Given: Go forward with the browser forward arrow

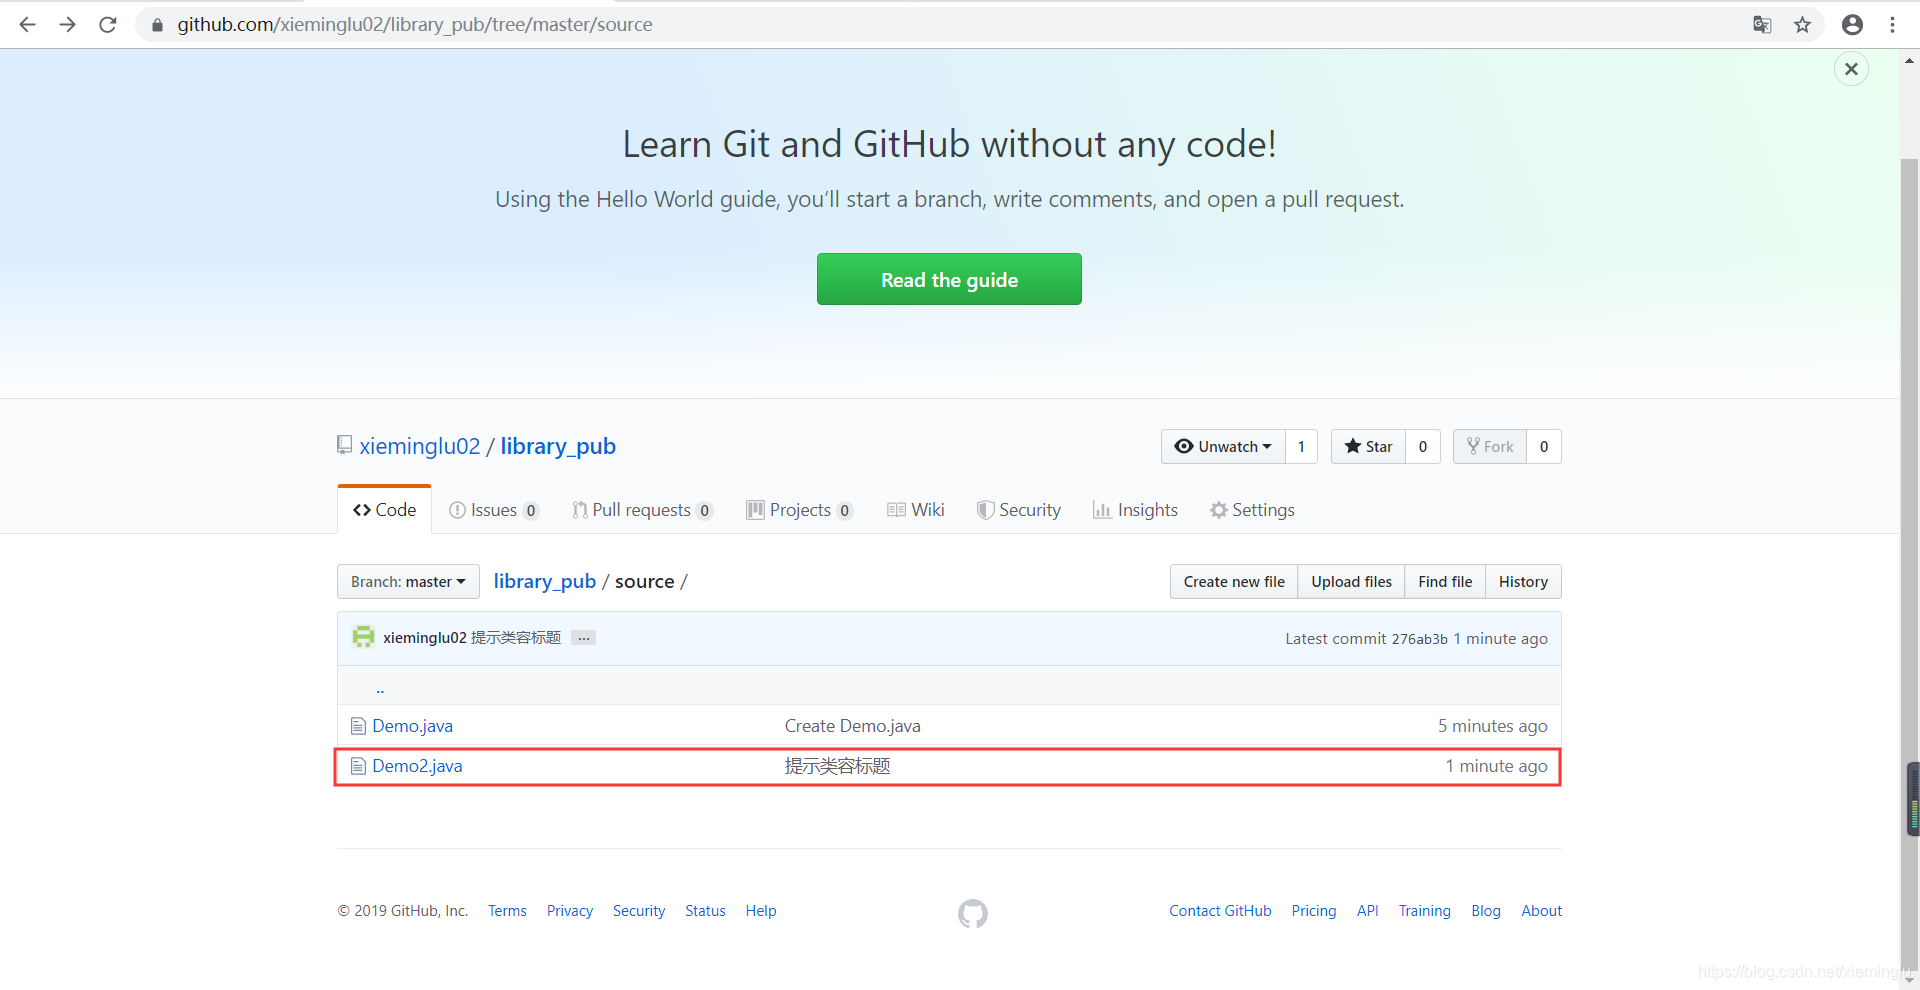Looking at the screenshot, I should [67, 25].
